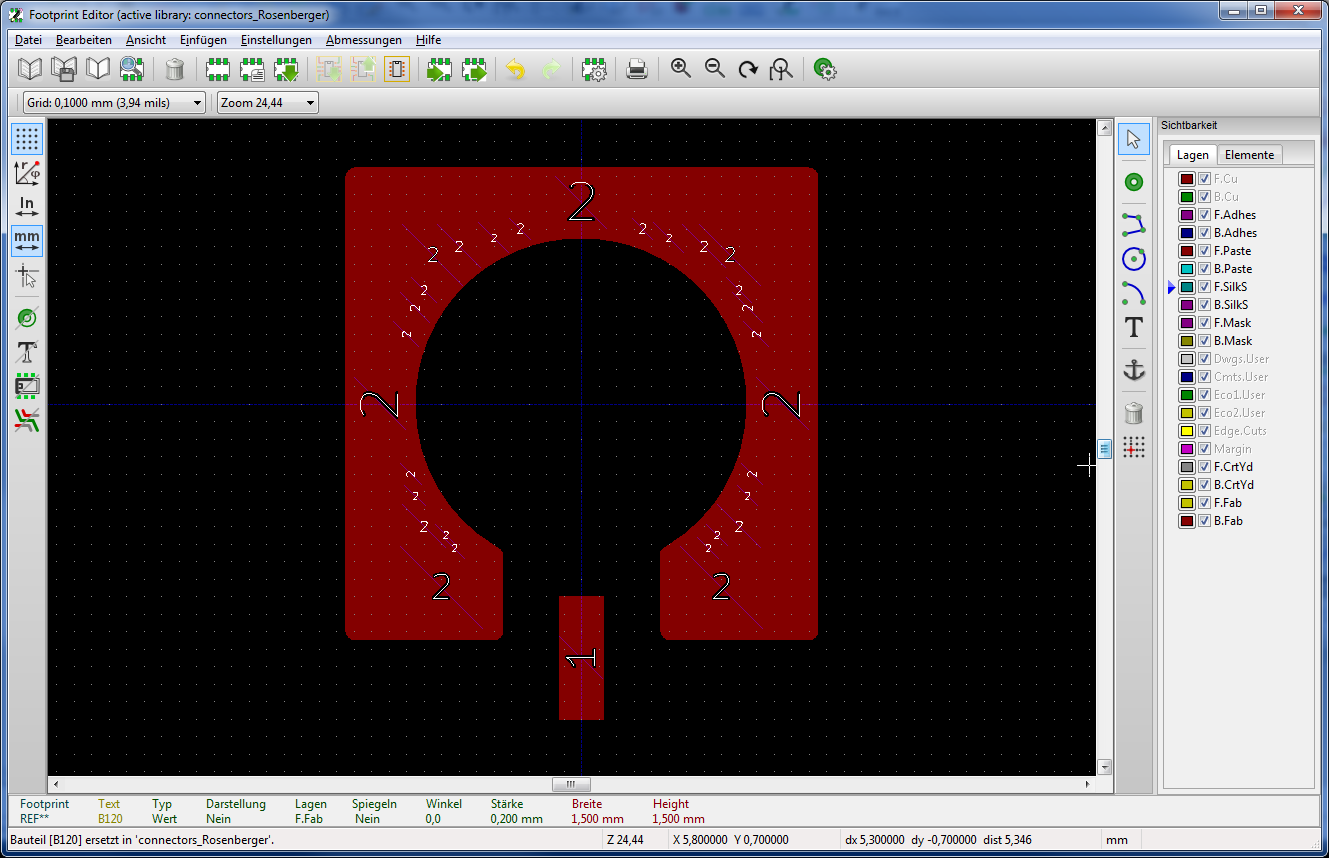Uncheck F.Adhes layer visibility checkbox
The height and width of the screenshot is (858, 1329).
[x=1205, y=215]
